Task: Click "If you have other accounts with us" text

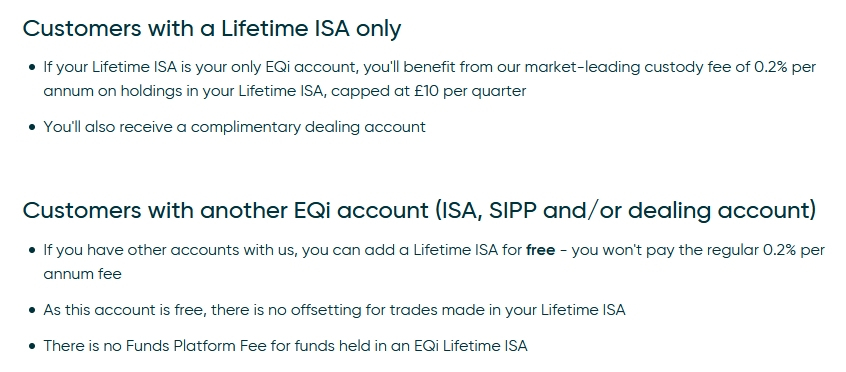Action: point(171,251)
